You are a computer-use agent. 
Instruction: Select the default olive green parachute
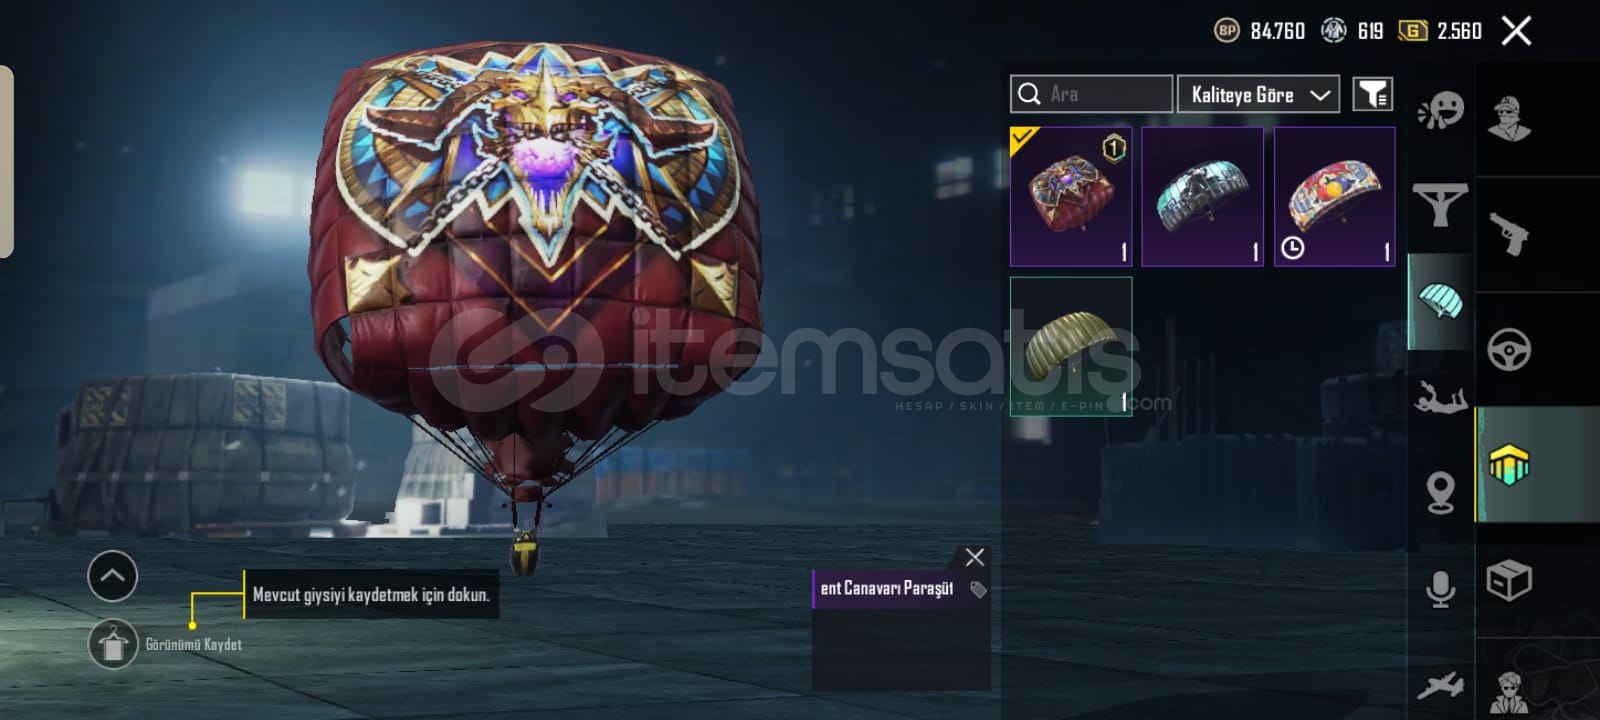click(1071, 346)
